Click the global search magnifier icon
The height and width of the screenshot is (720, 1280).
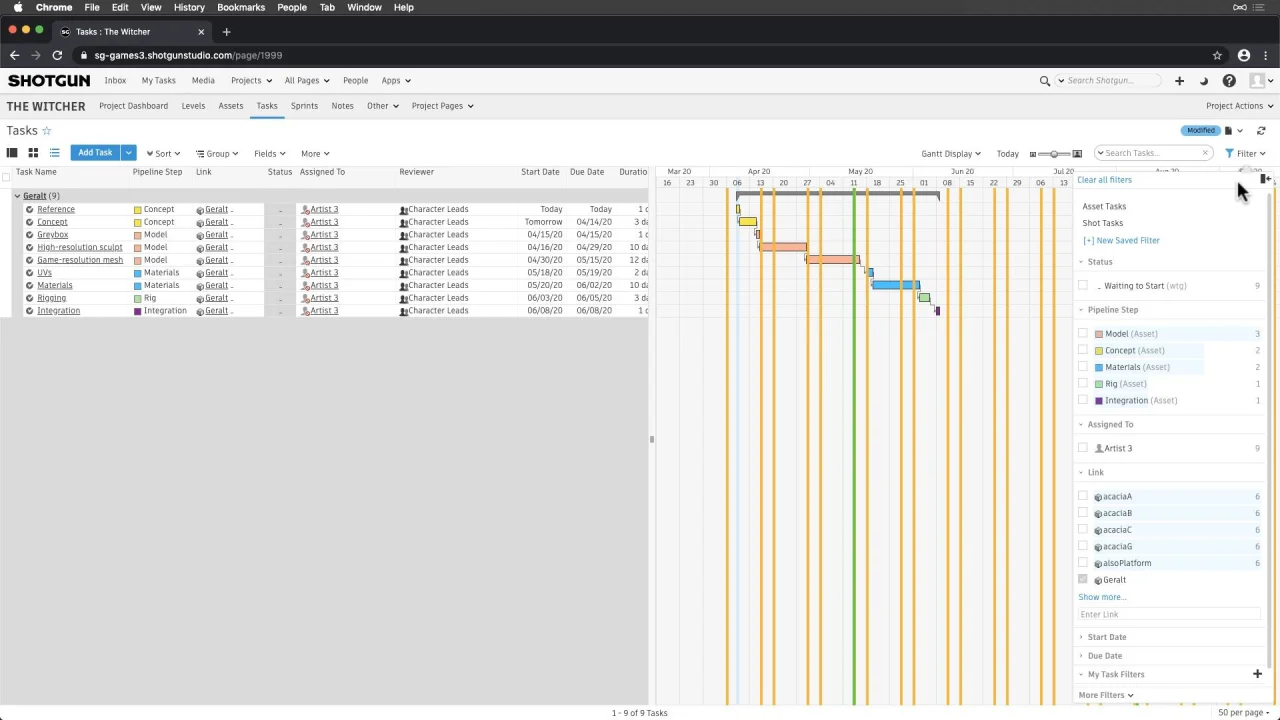pos(1045,81)
